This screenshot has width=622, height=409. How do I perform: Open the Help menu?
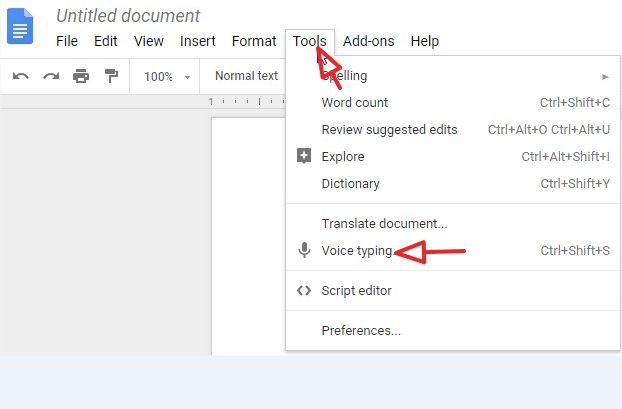pyautogui.click(x=425, y=41)
